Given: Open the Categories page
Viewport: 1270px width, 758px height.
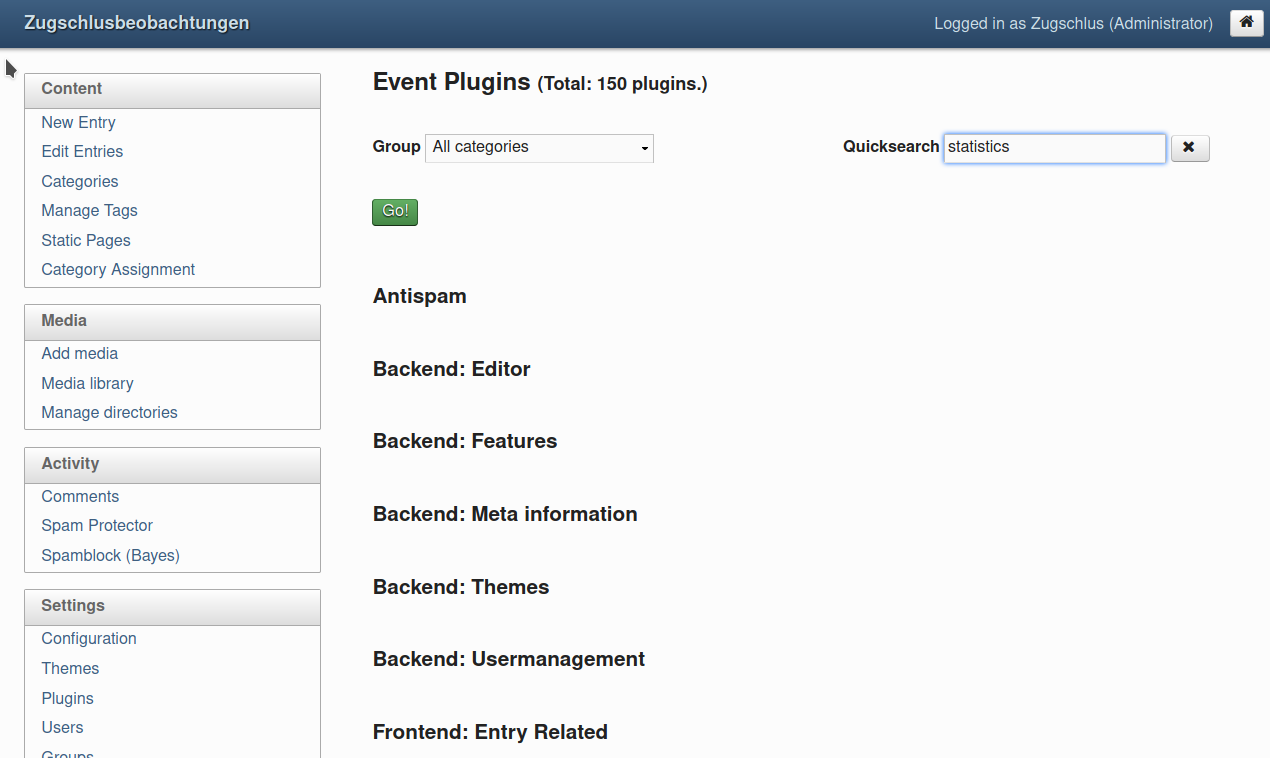Looking at the screenshot, I should tap(80, 181).
